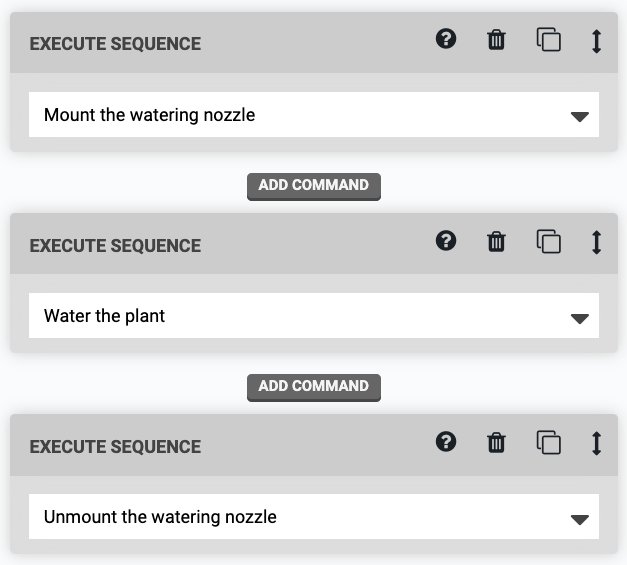
Task: Delete the Water the plant step
Action: (x=496, y=242)
